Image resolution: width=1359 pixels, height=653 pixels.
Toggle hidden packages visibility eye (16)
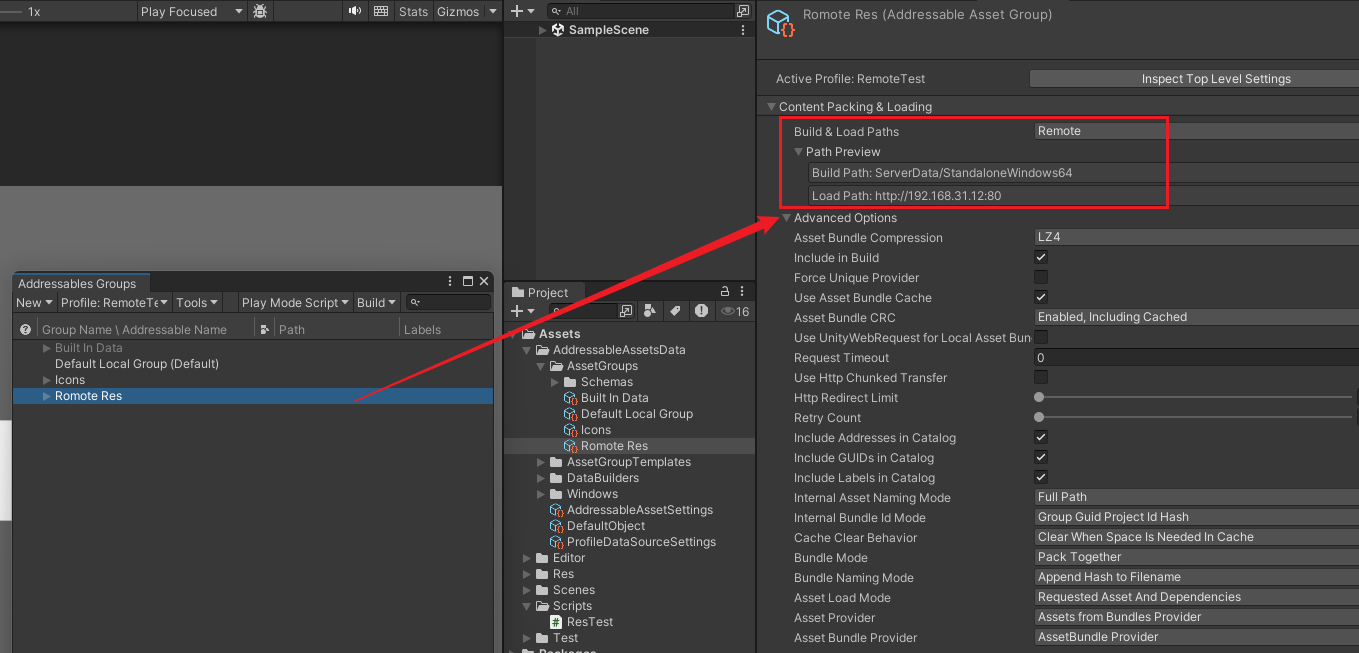tap(735, 312)
